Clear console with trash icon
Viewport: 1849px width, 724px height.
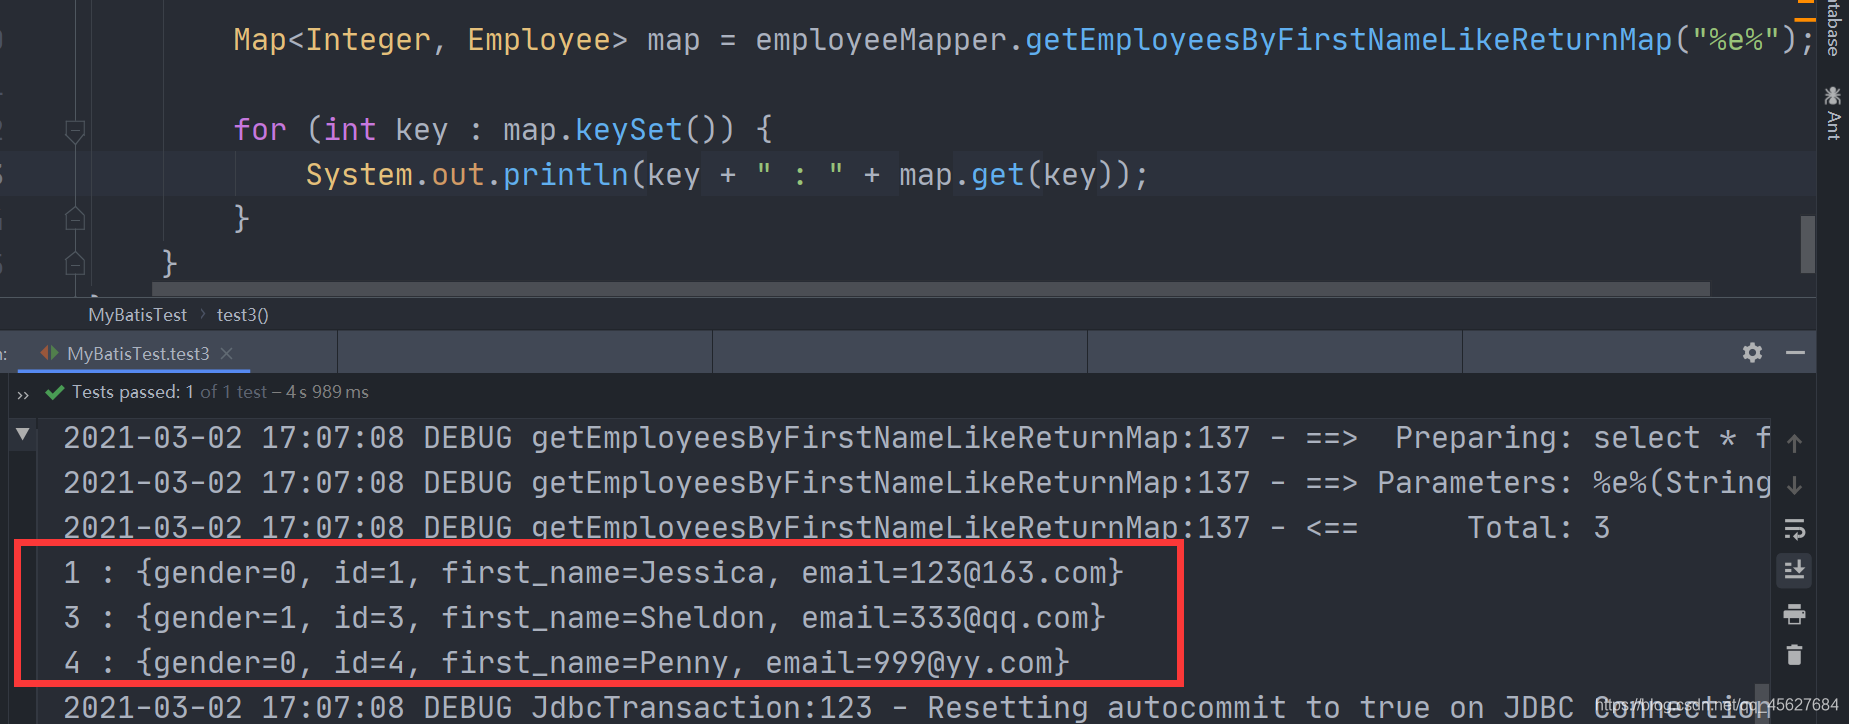tap(1794, 655)
